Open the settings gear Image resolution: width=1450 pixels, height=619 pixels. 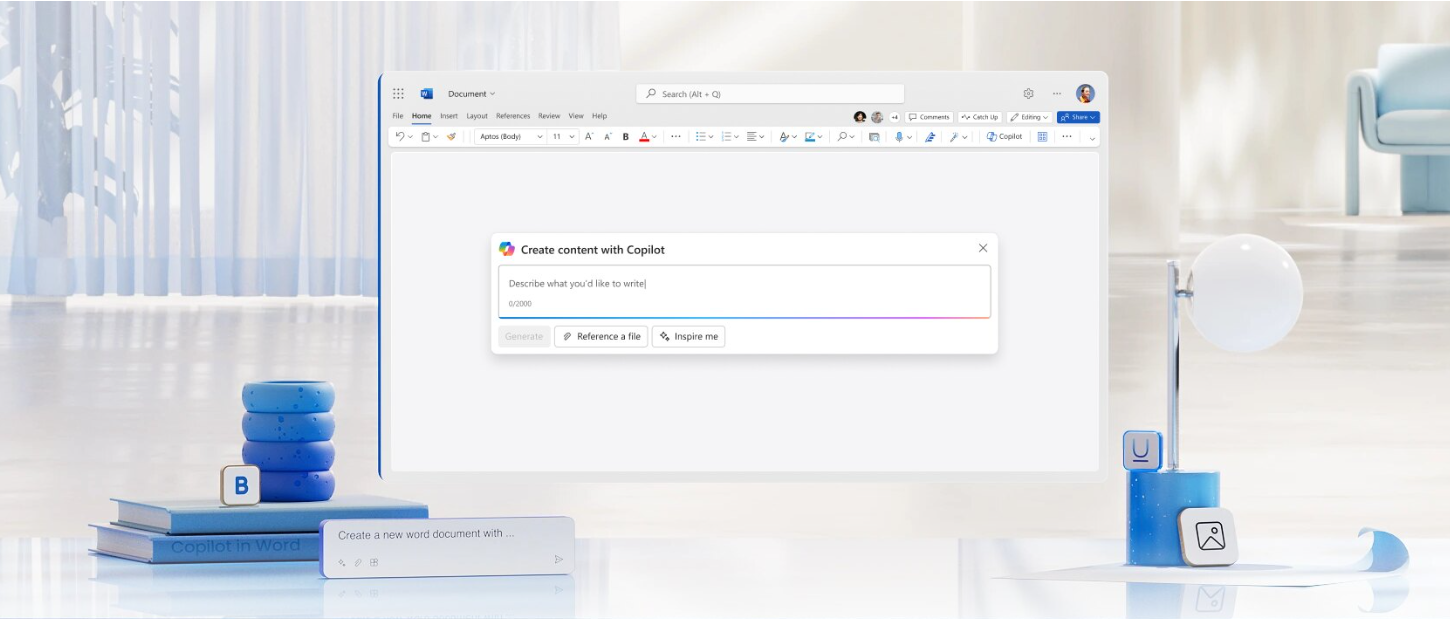pyautogui.click(x=1028, y=94)
